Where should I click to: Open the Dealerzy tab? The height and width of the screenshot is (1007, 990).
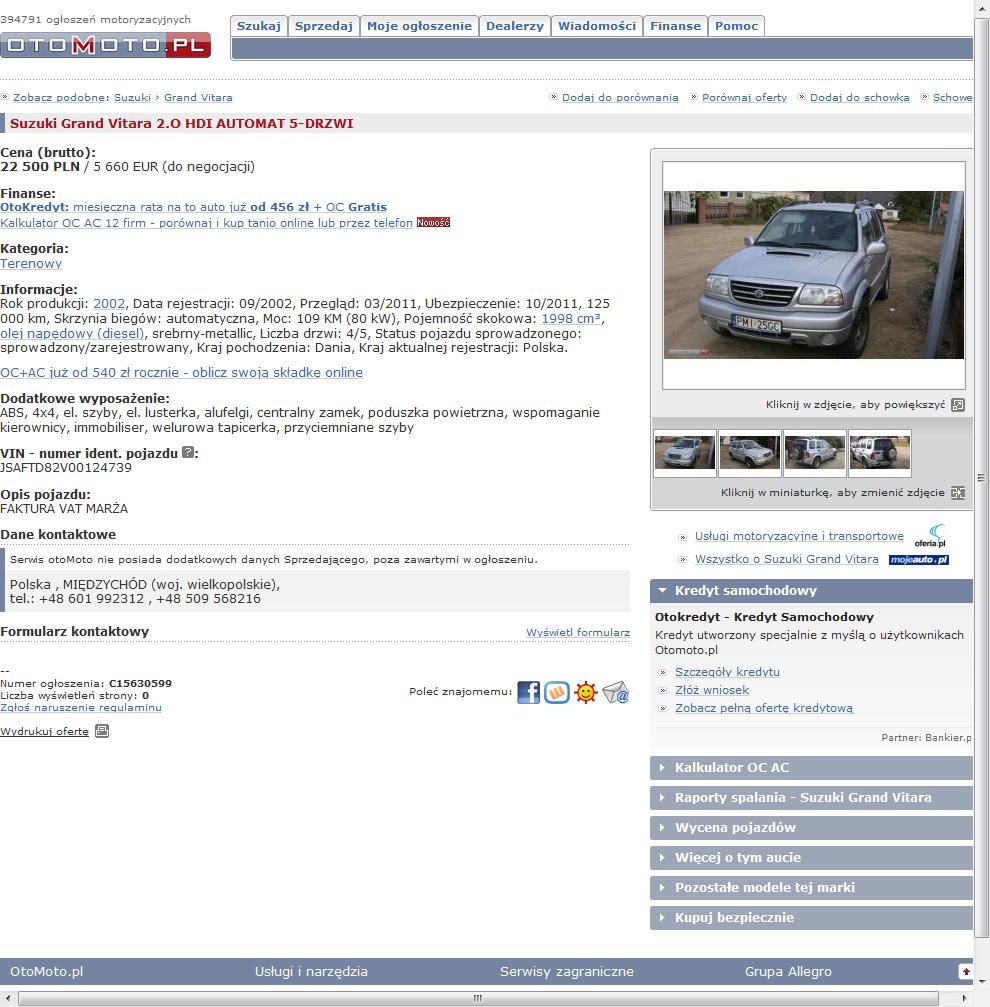pyautogui.click(x=515, y=26)
